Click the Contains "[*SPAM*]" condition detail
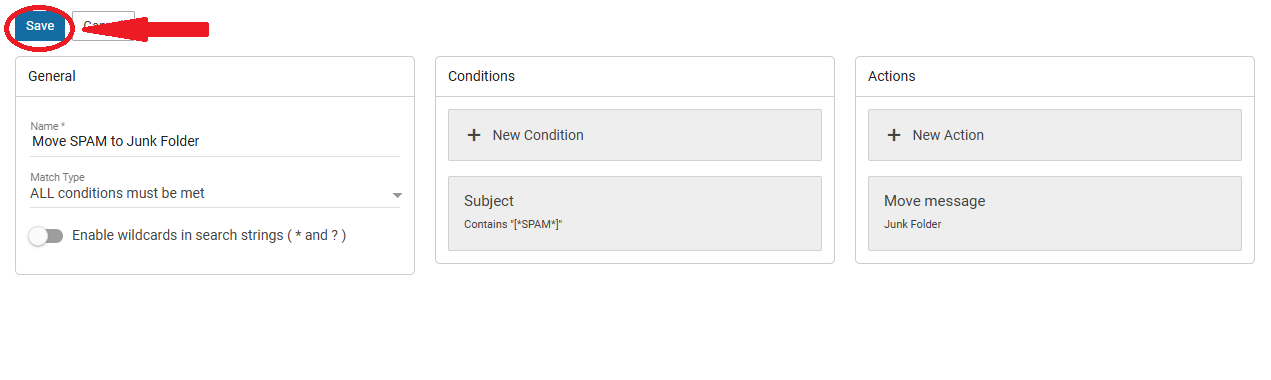 click(x=513, y=224)
